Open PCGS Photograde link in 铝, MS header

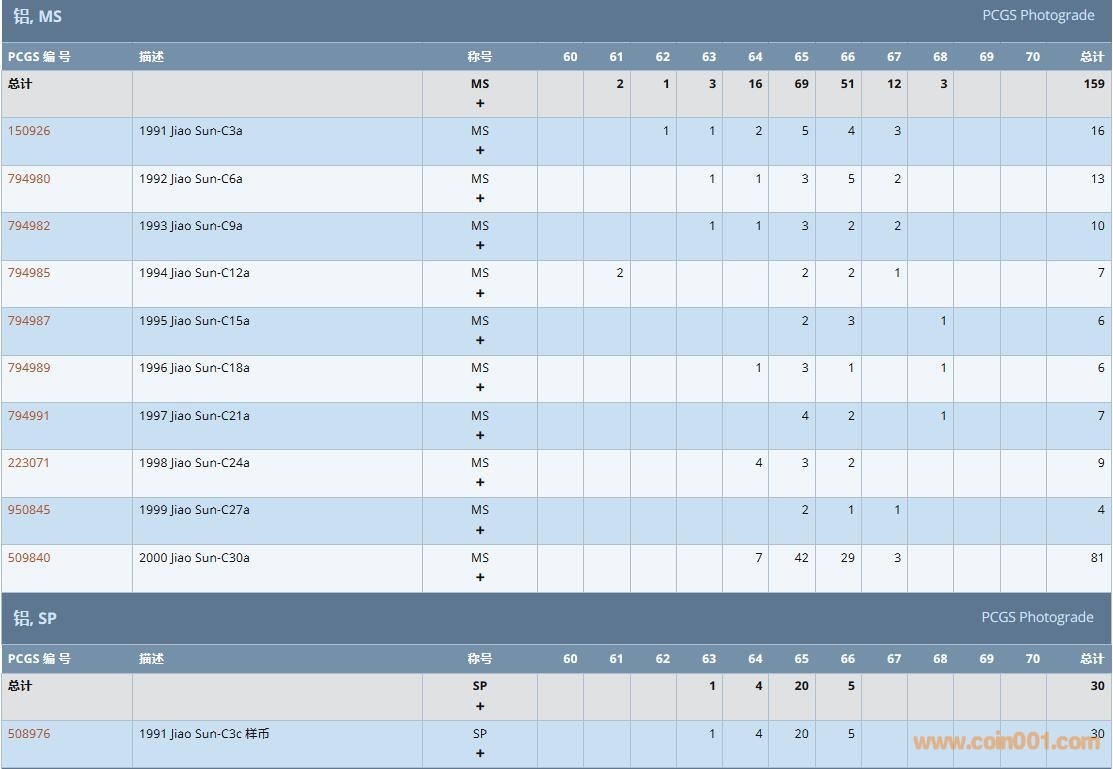tap(1037, 16)
